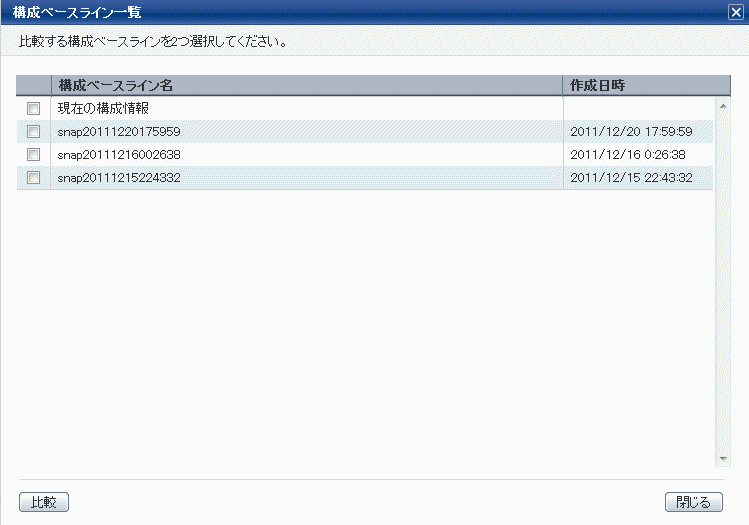Select the 現在の構成情報 row text

[103, 108]
